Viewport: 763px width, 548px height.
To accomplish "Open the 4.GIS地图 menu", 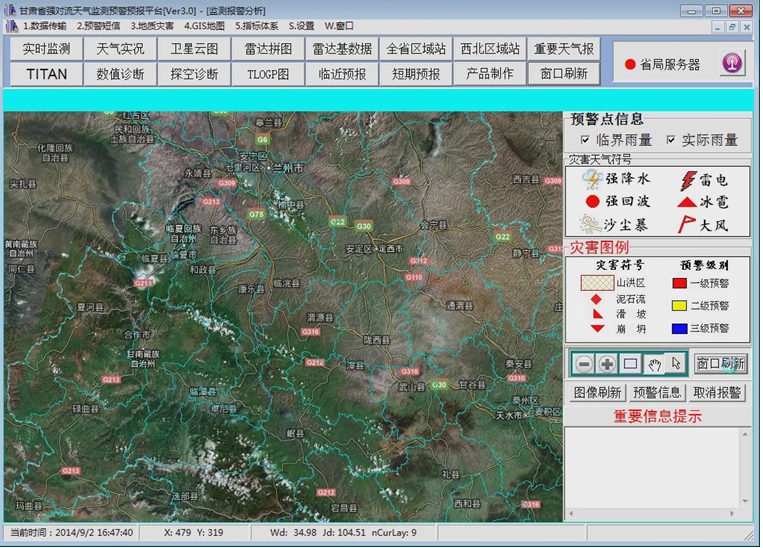I will (x=204, y=26).
